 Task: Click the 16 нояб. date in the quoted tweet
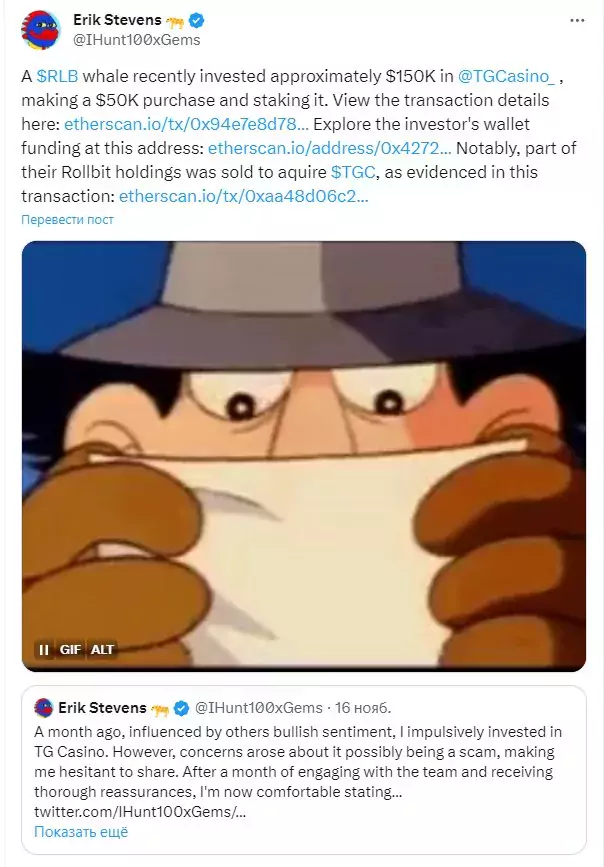363,708
